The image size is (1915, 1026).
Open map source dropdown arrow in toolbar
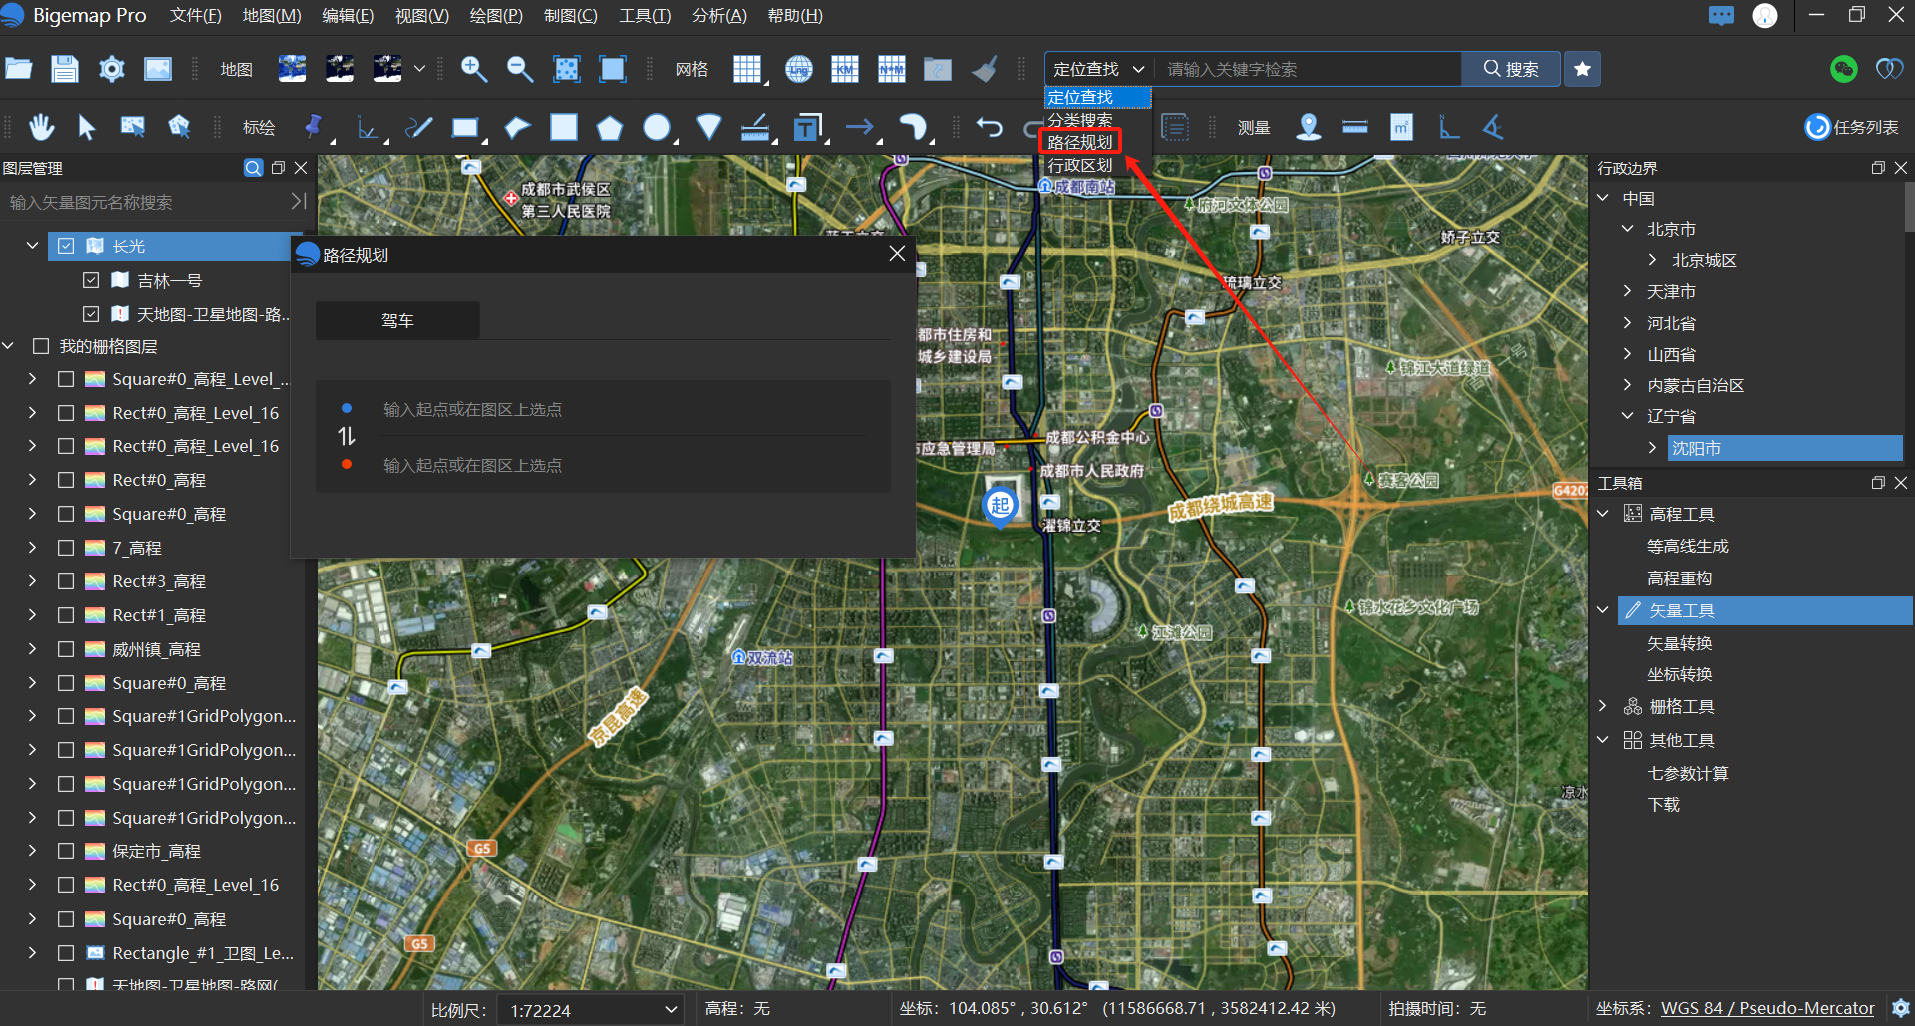pos(419,69)
